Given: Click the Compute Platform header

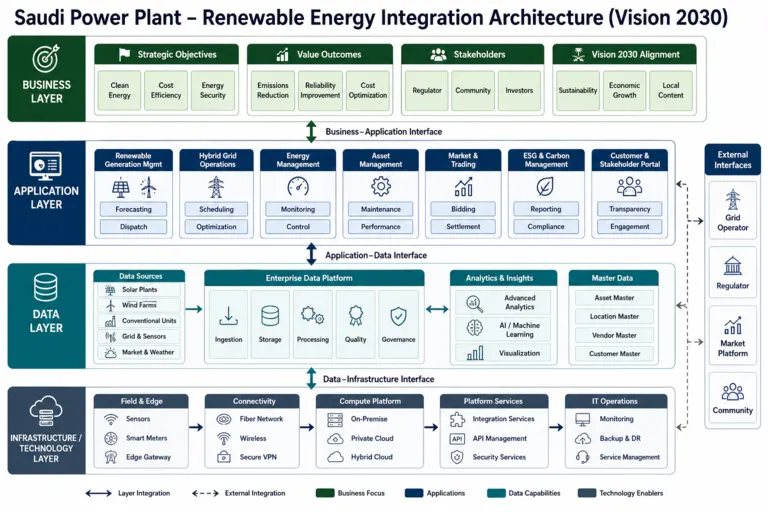Looking at the screenshot, I should (370, 401).
